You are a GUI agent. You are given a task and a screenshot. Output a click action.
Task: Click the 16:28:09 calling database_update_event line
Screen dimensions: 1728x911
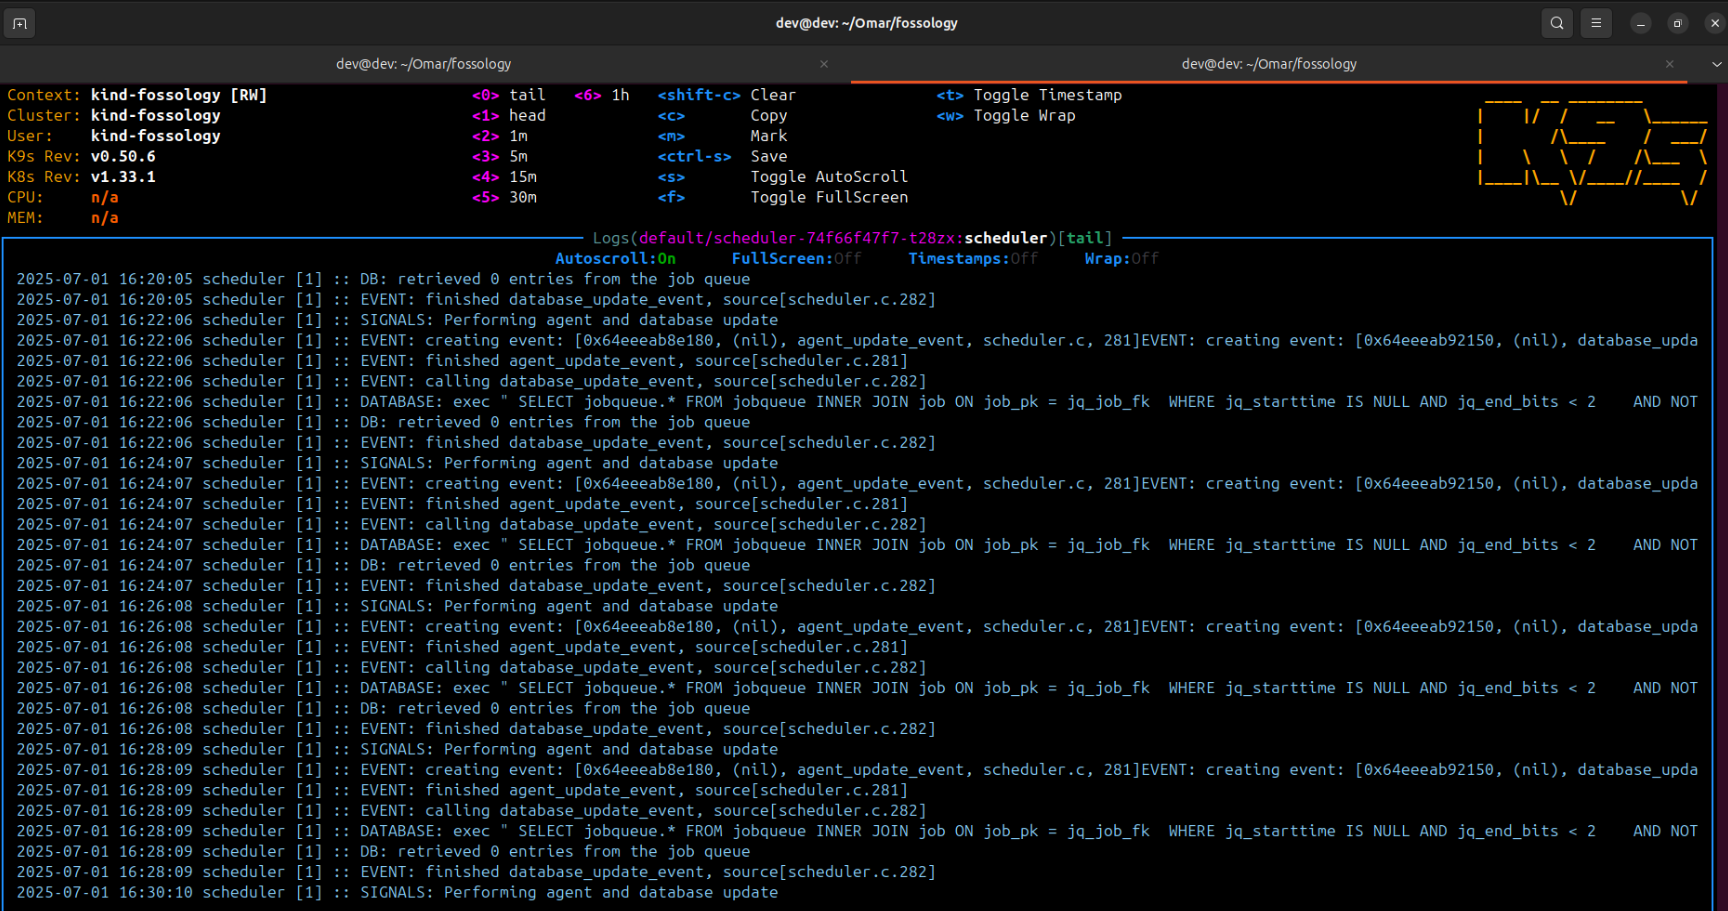tap(471, 811)
